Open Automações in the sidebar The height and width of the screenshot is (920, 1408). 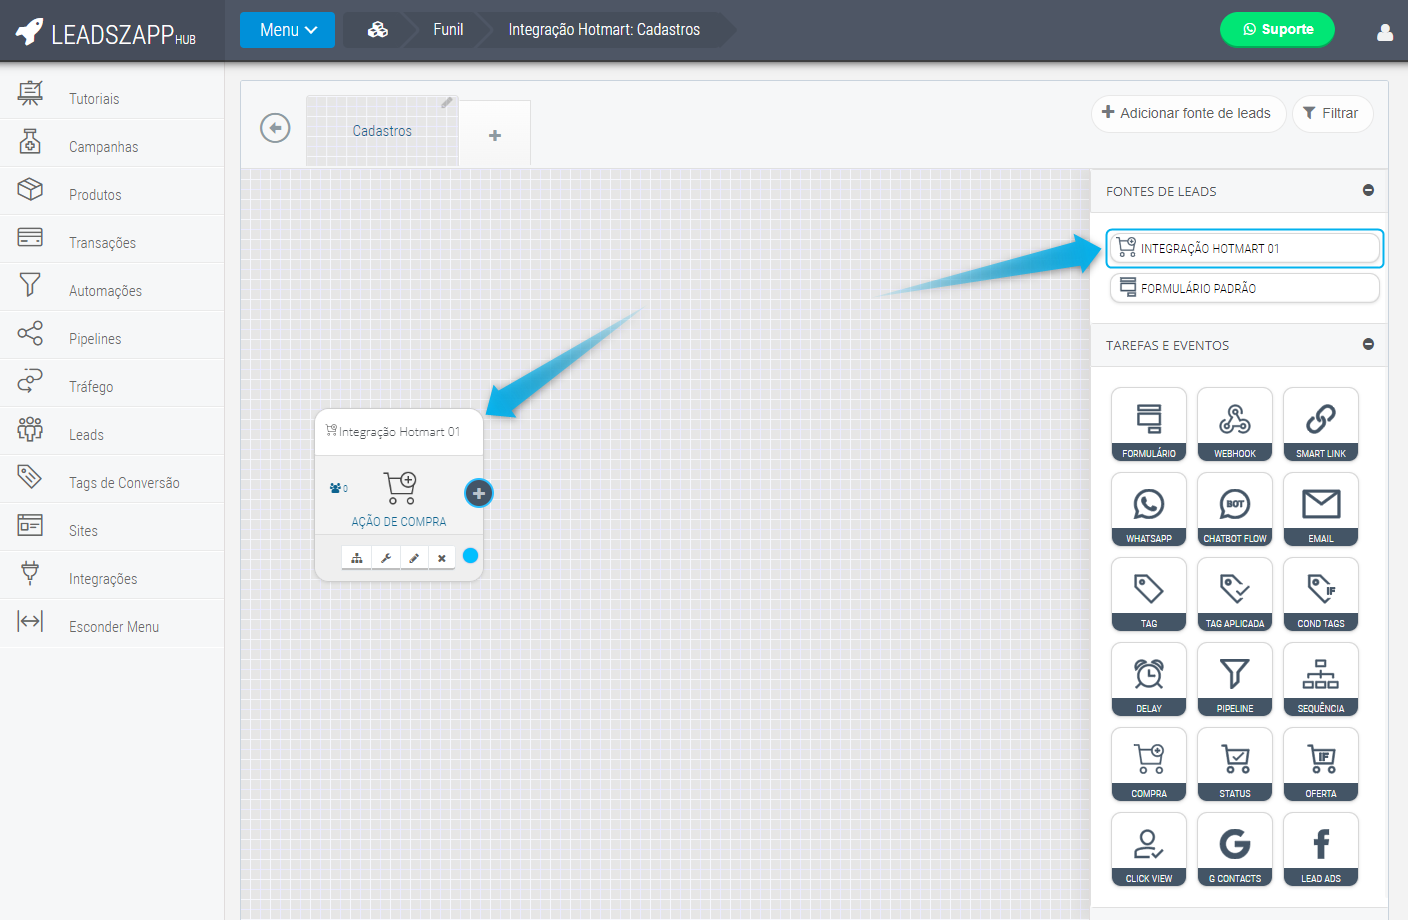click(x=105, y=291)
